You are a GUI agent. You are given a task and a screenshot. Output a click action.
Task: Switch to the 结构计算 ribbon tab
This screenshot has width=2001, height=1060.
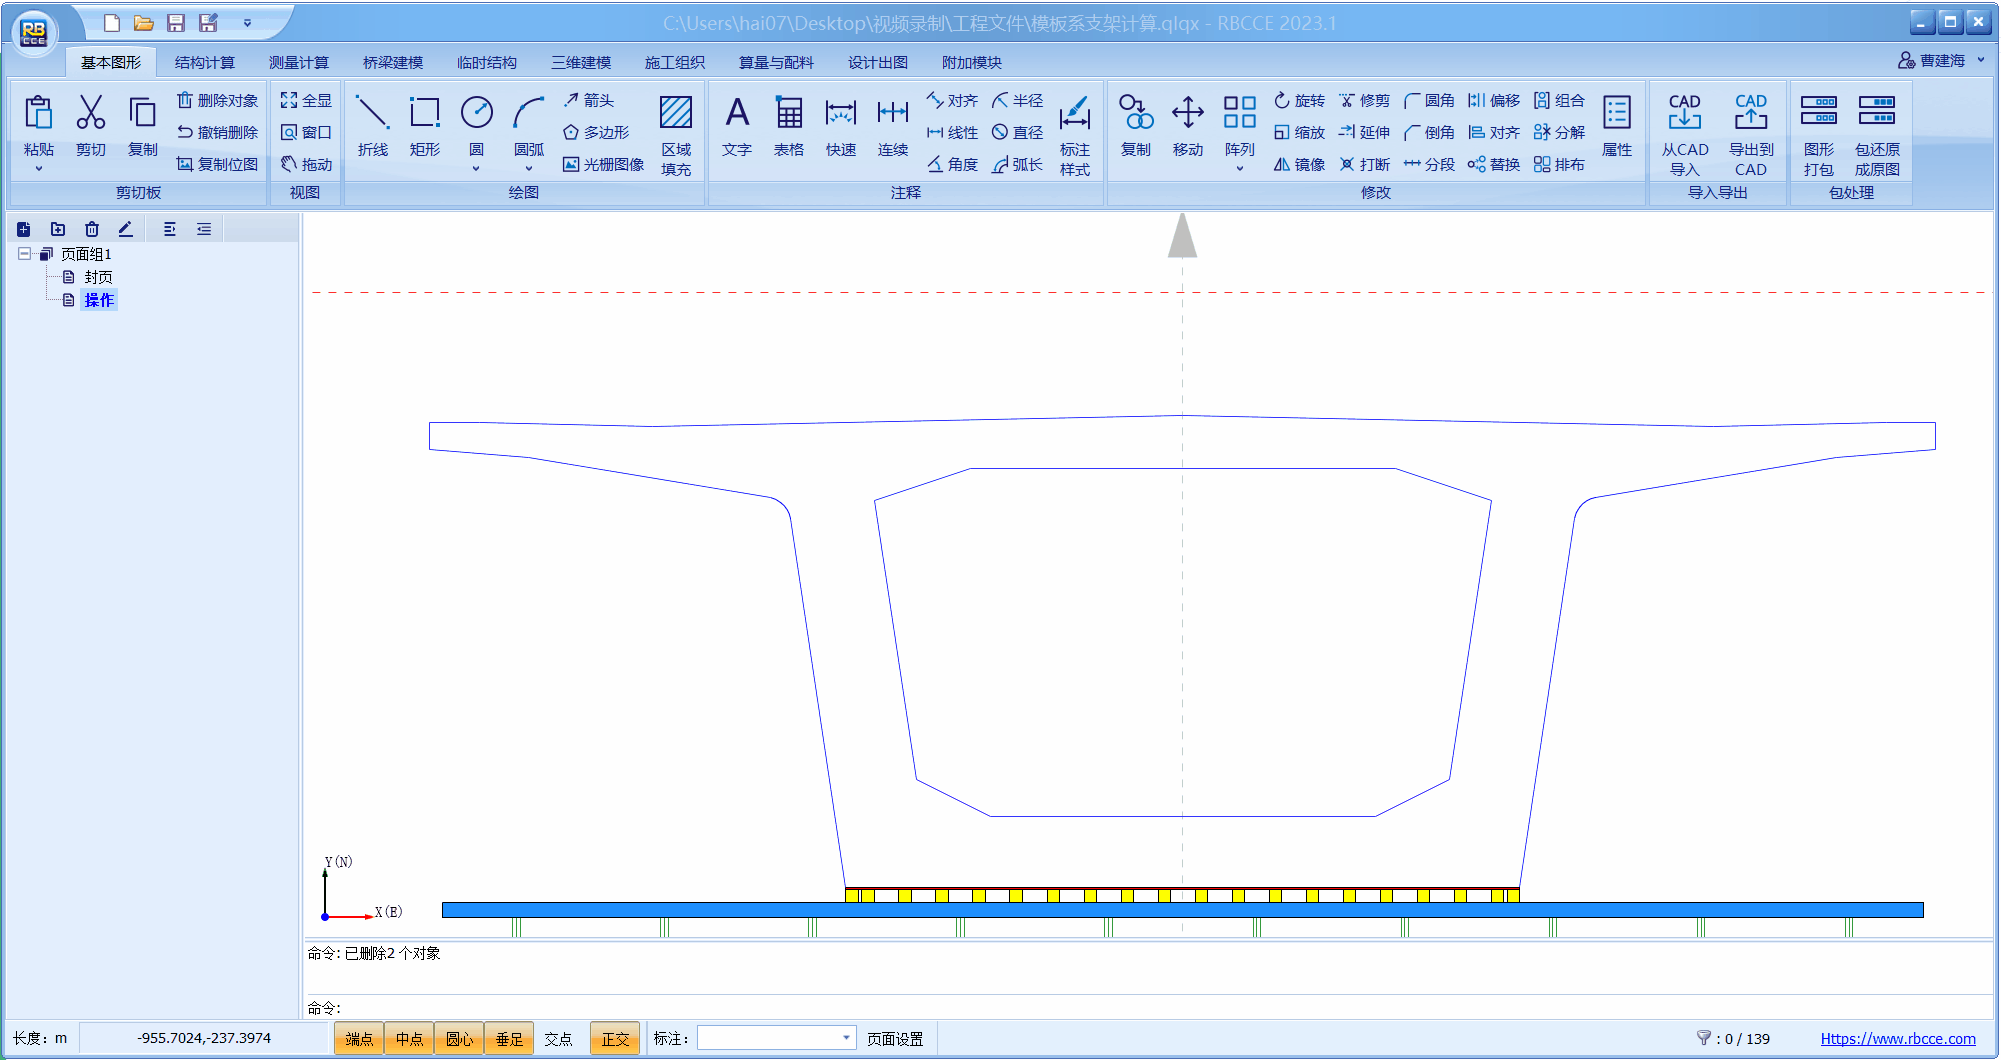204,62
